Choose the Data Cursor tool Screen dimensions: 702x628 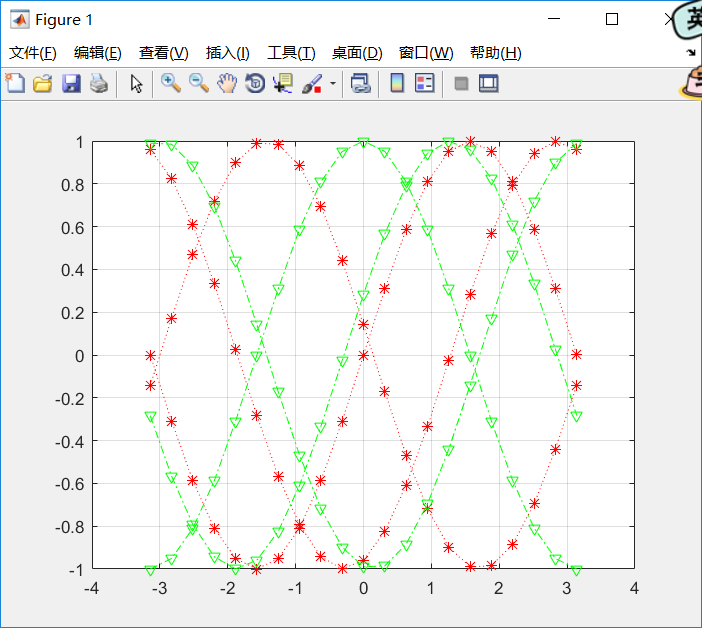pos(283,84)
